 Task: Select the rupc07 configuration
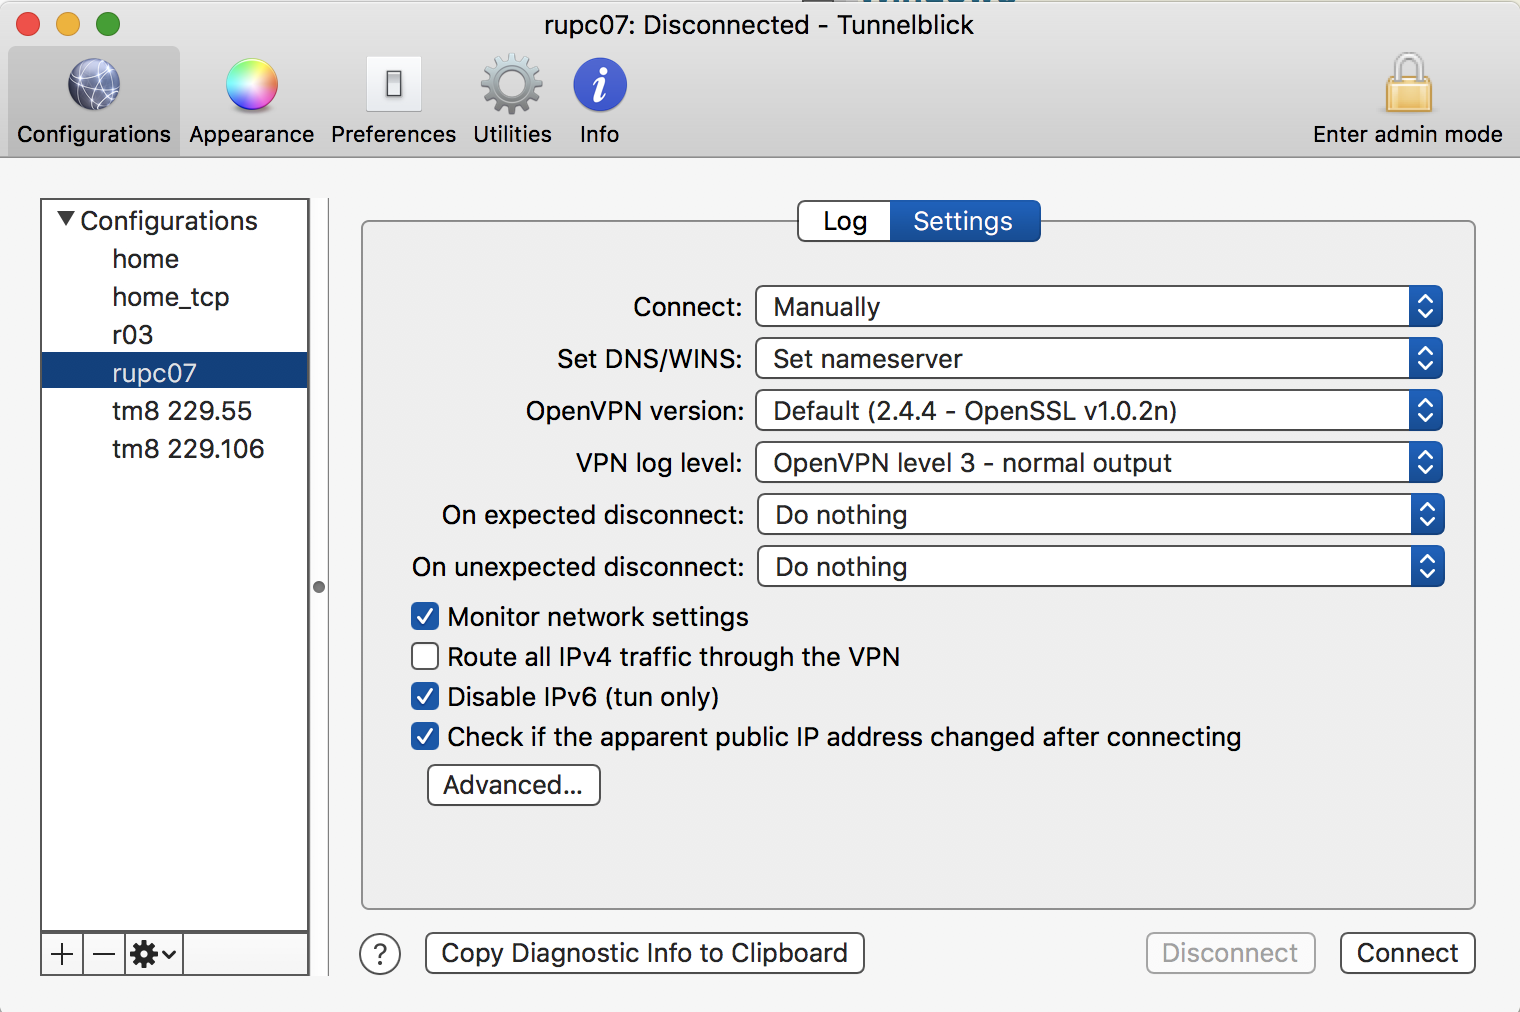coord(175,372)
